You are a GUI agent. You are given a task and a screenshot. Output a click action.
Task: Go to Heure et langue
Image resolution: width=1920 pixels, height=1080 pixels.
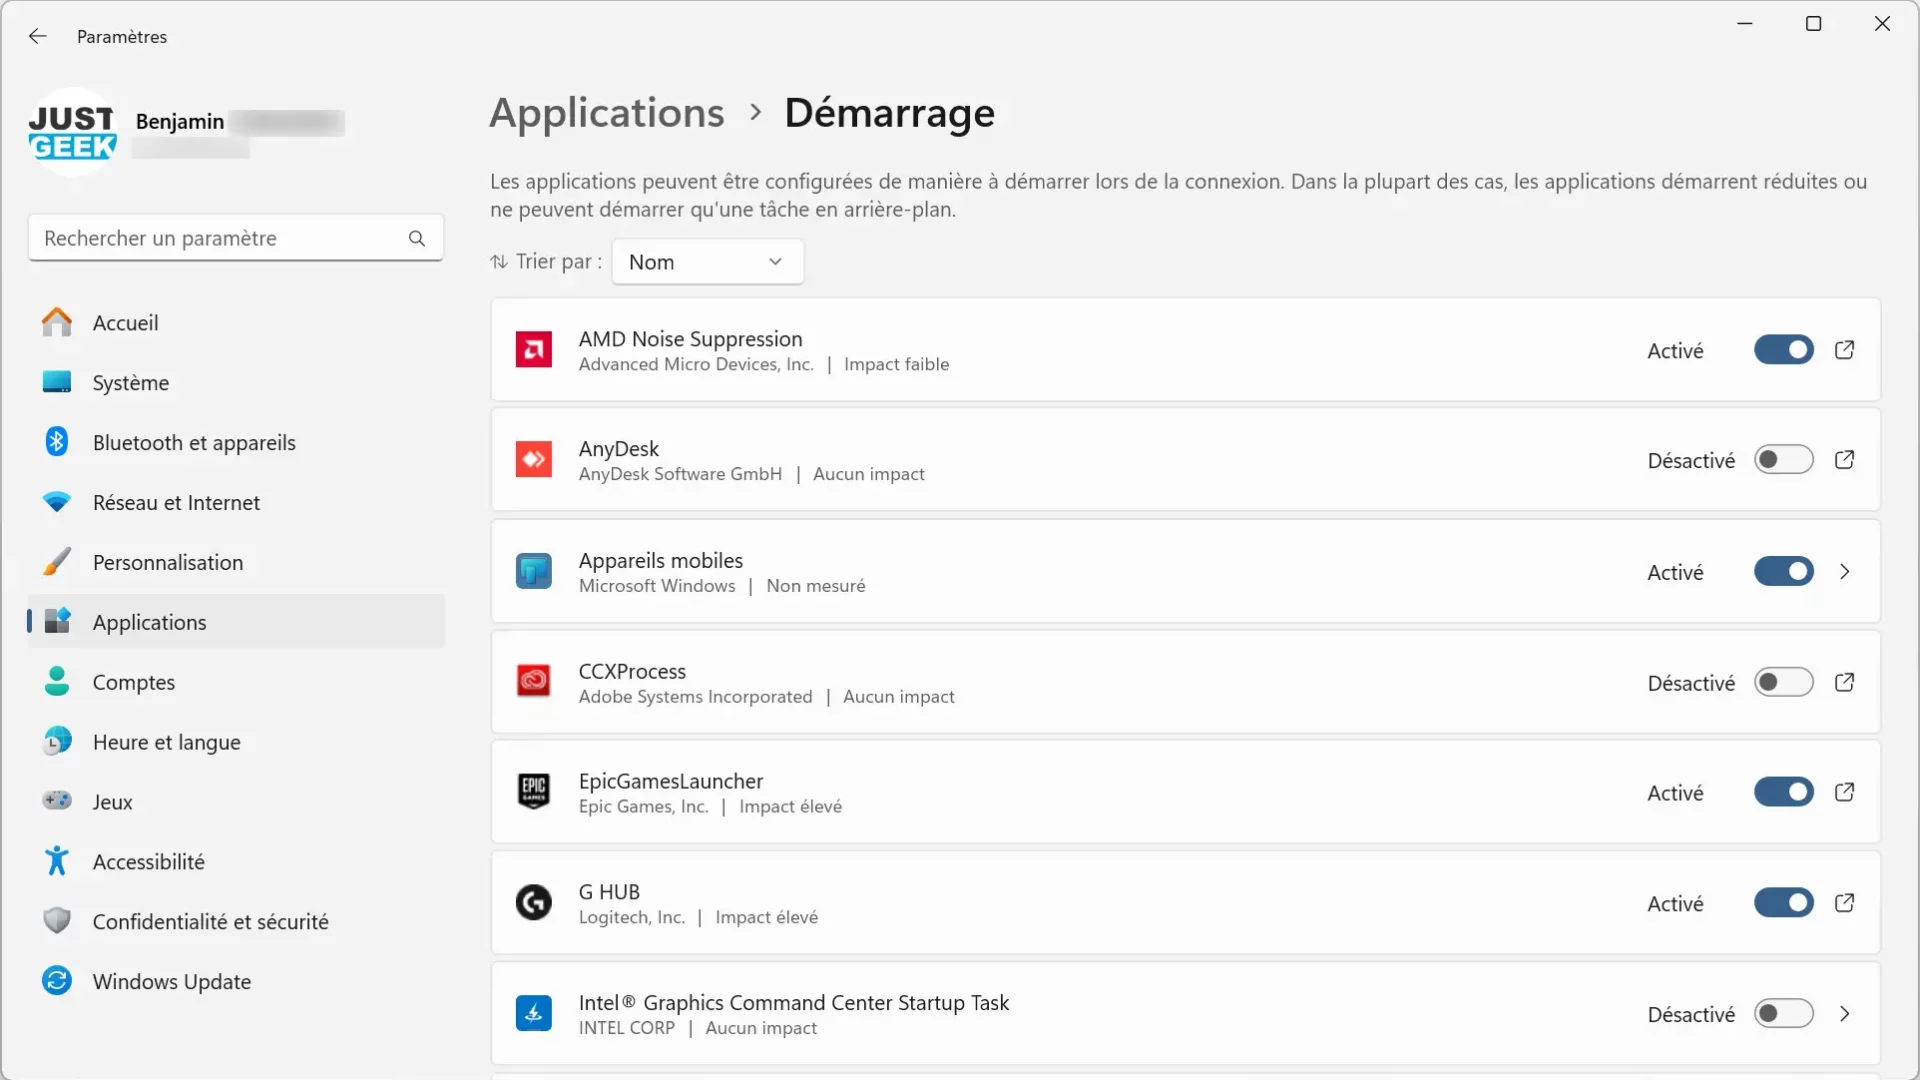tap(236, 742)
